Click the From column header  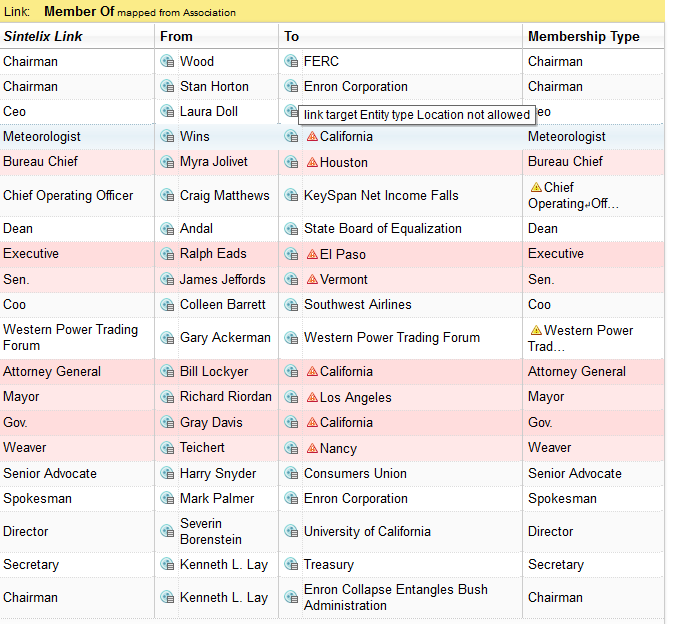coord(176,36)
